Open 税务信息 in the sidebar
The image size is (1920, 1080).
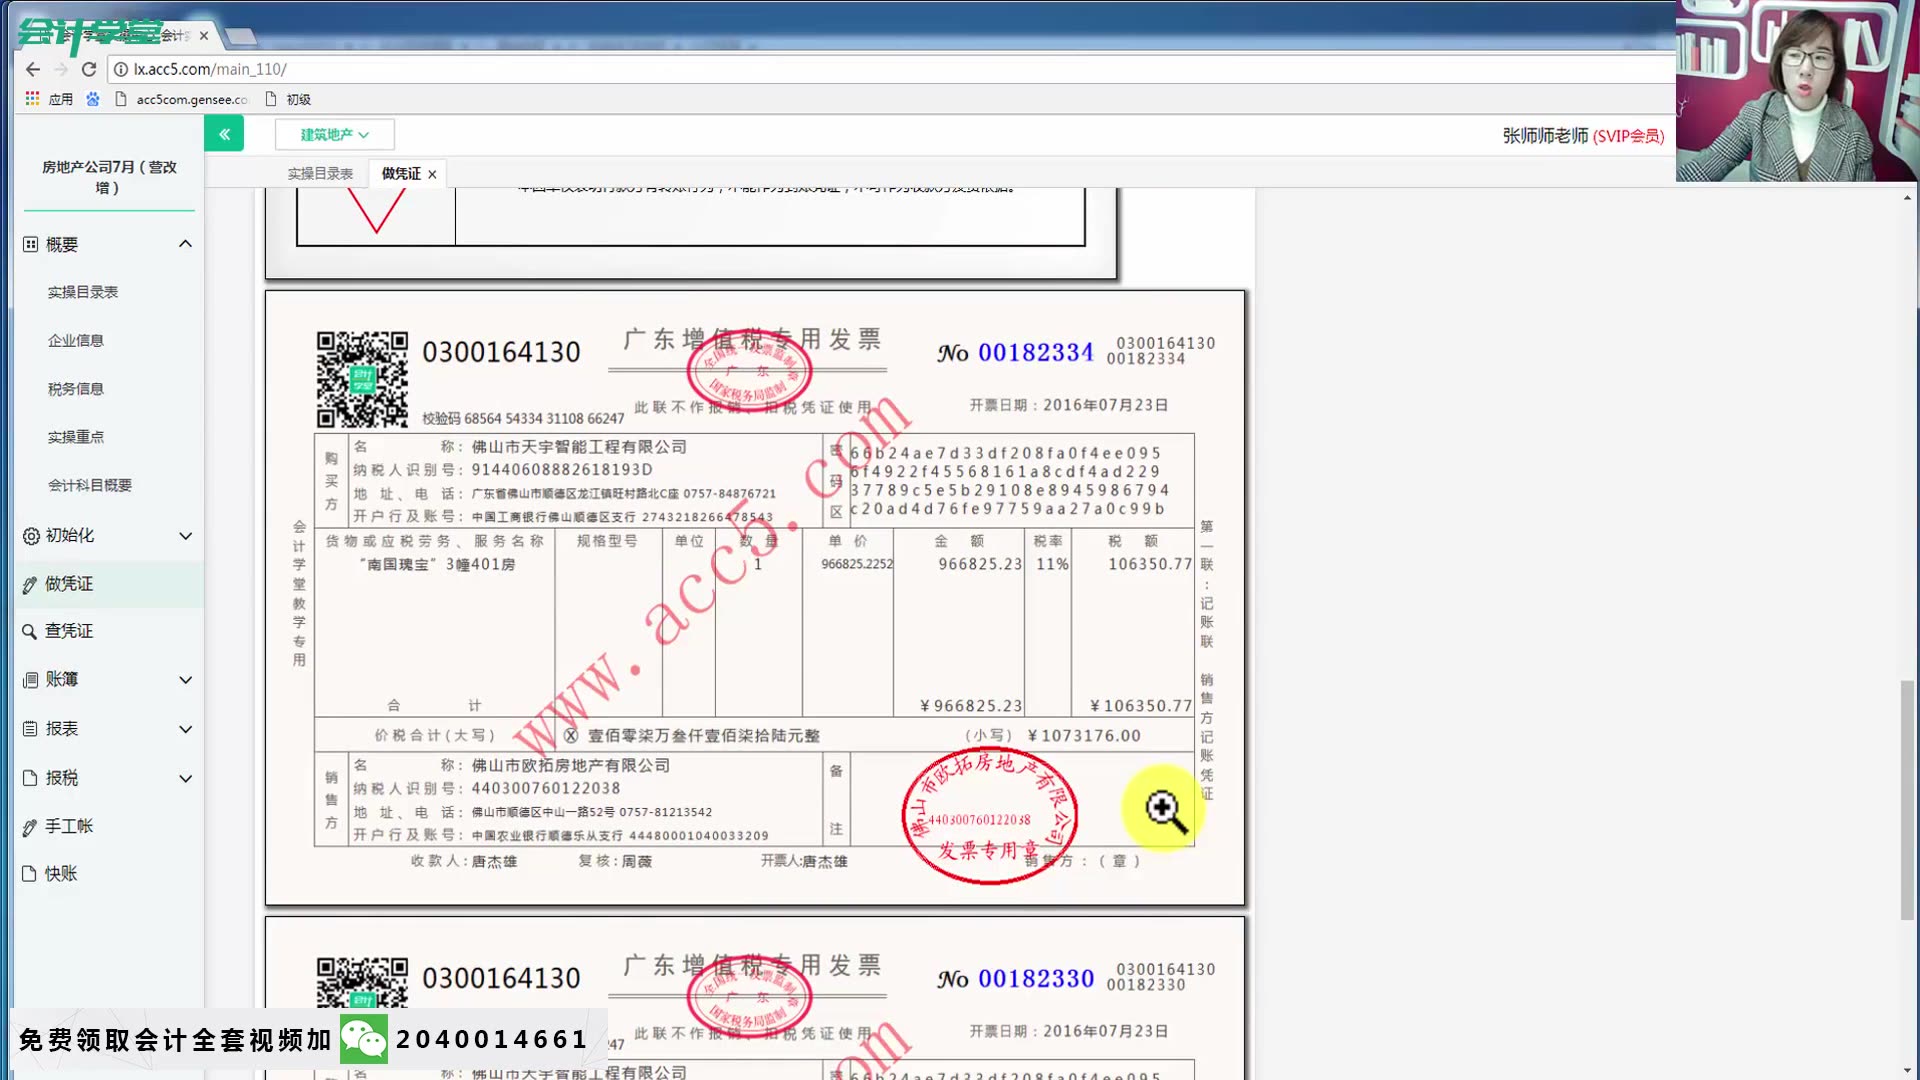[x=76, y=389]
